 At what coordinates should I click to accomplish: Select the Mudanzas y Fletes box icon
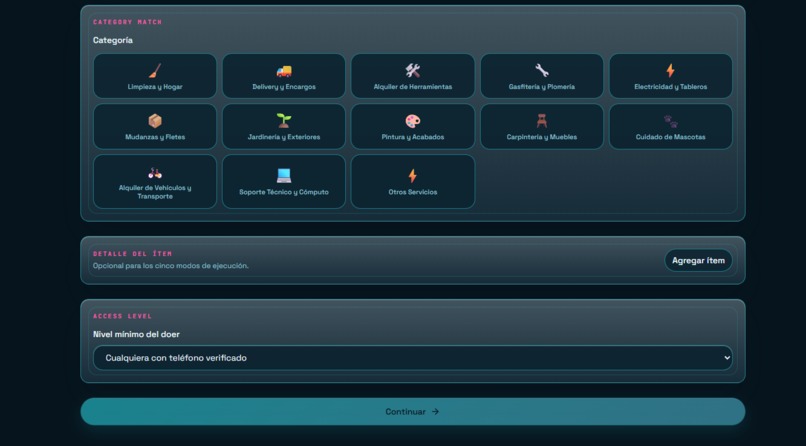[155, 121]
